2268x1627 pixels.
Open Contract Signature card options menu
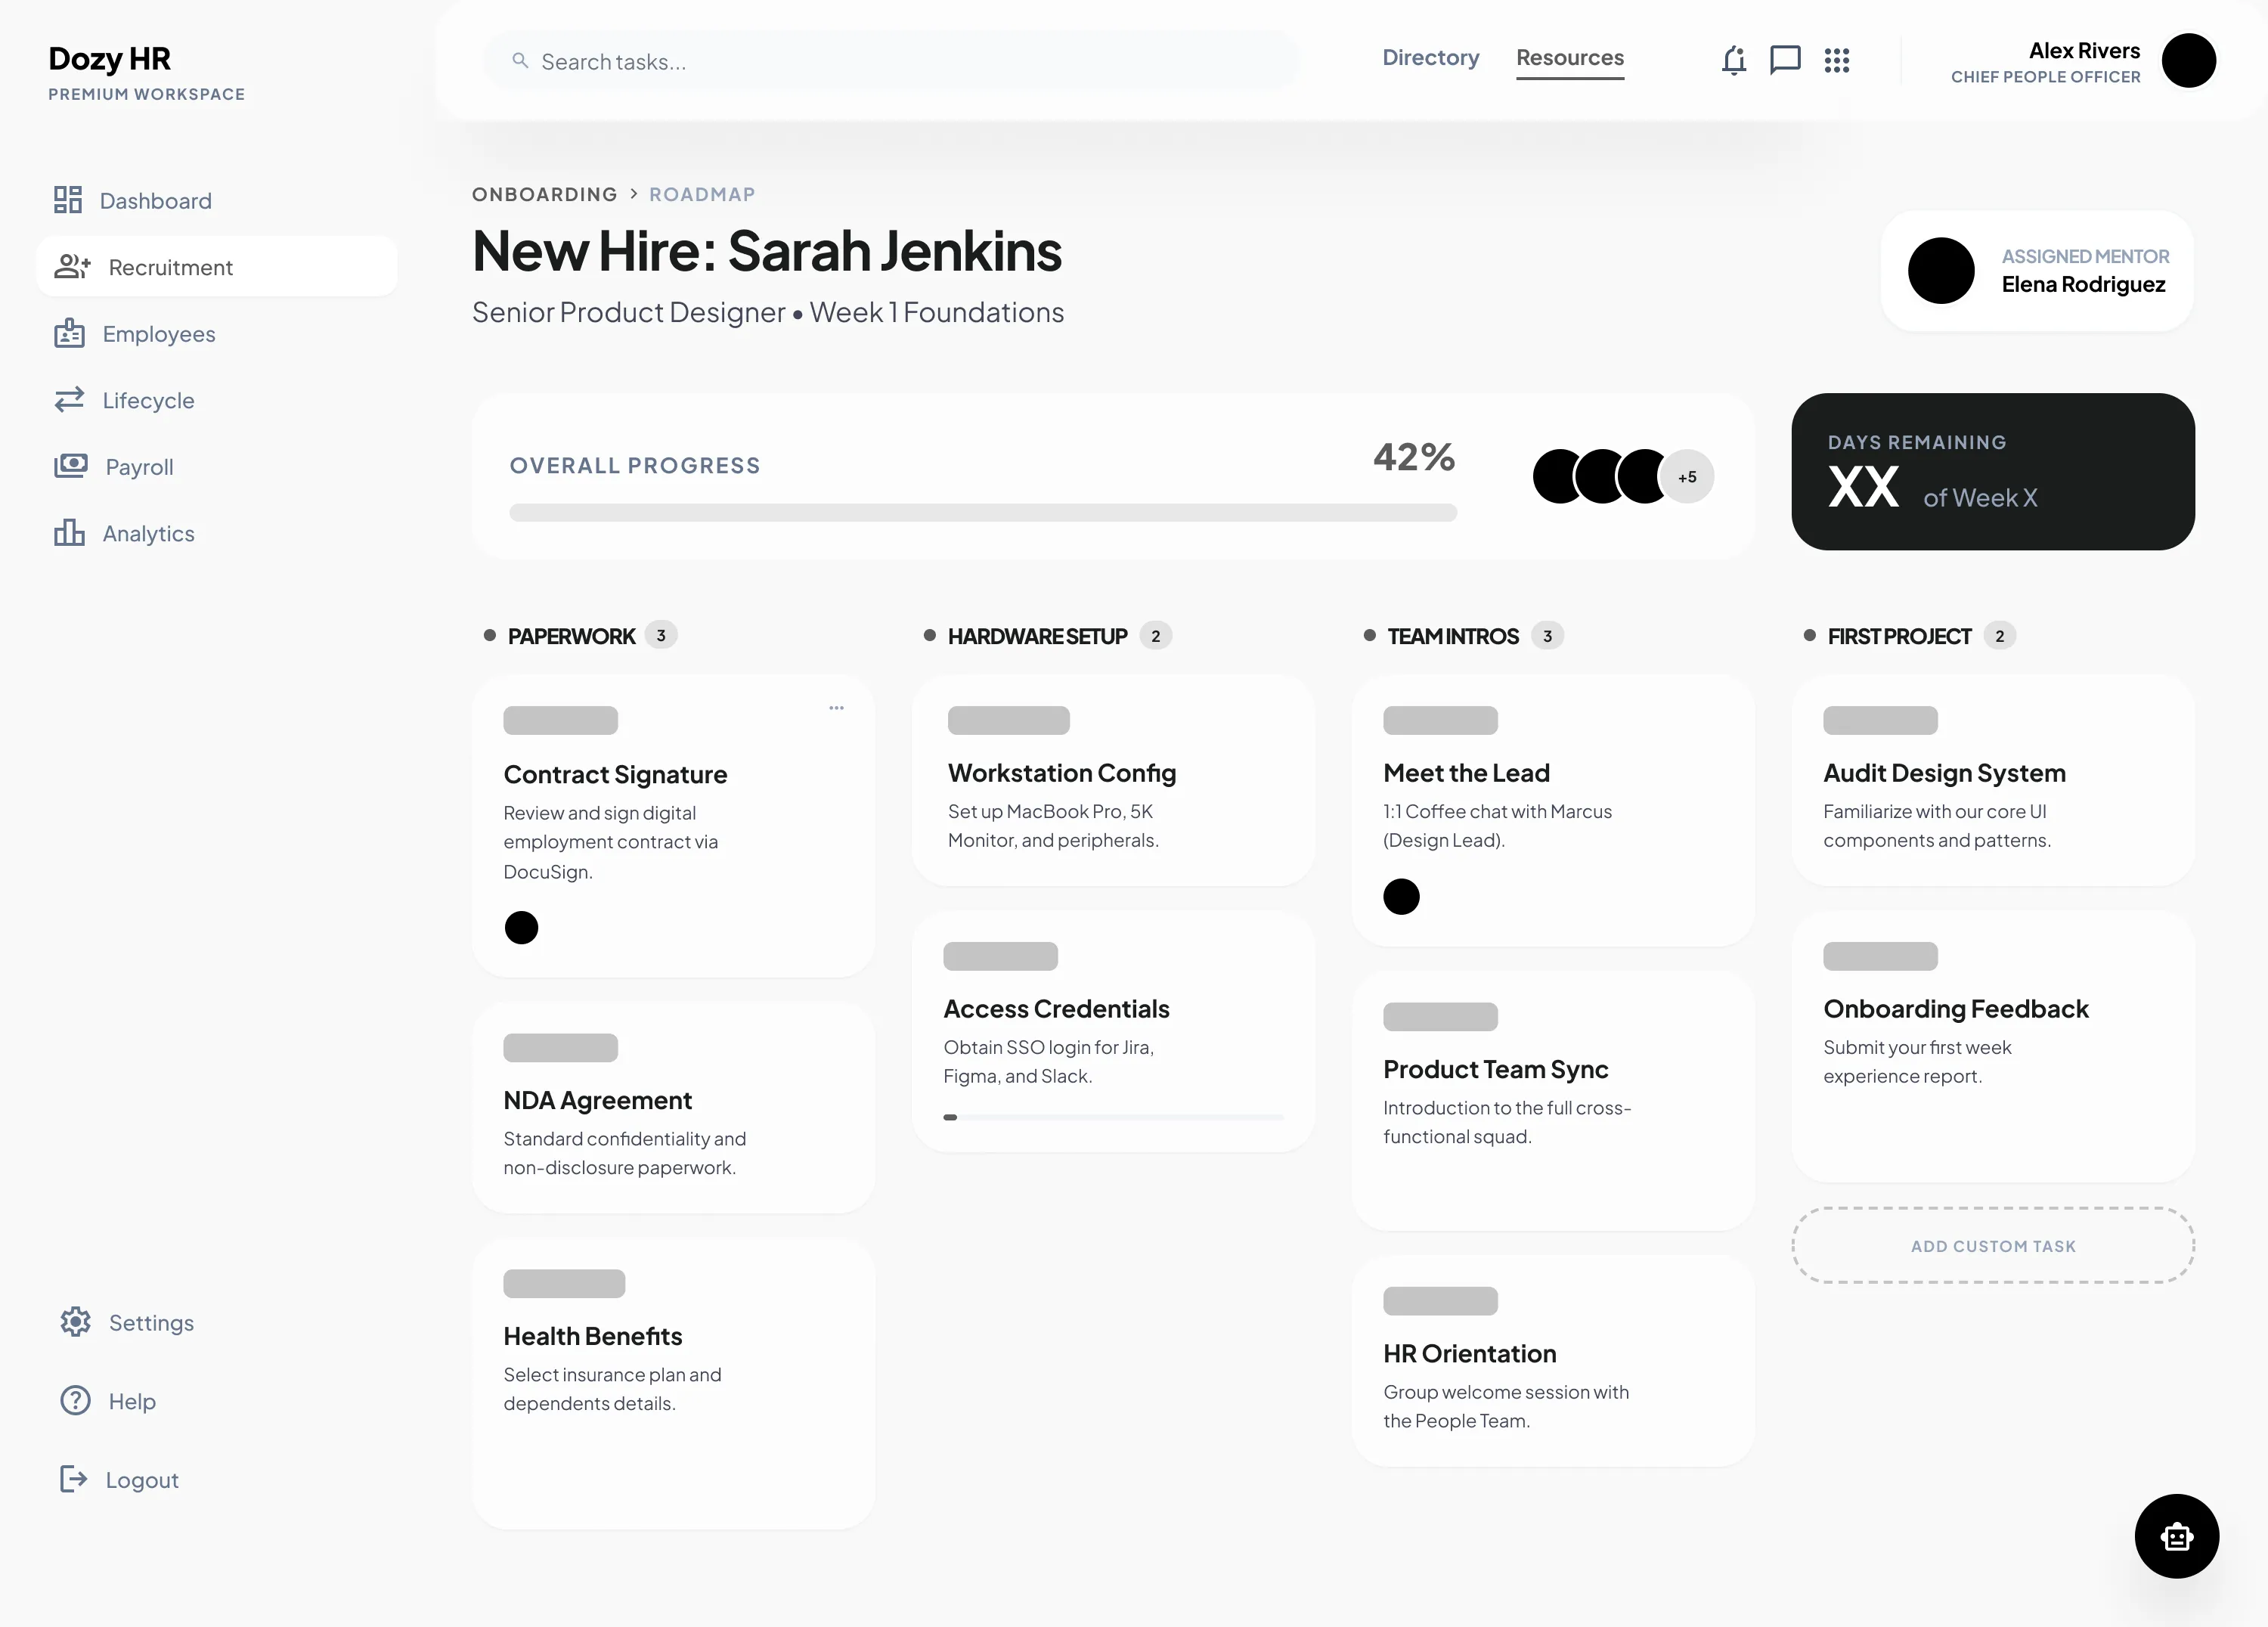click(x=836, y=708)
